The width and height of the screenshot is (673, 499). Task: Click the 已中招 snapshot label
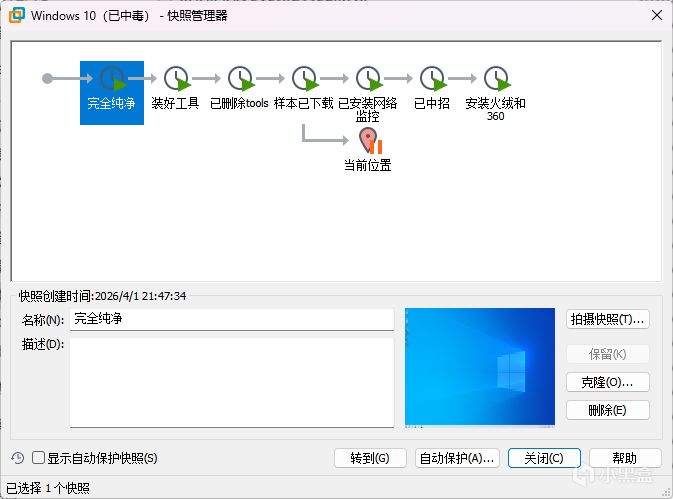coord(432,103)
